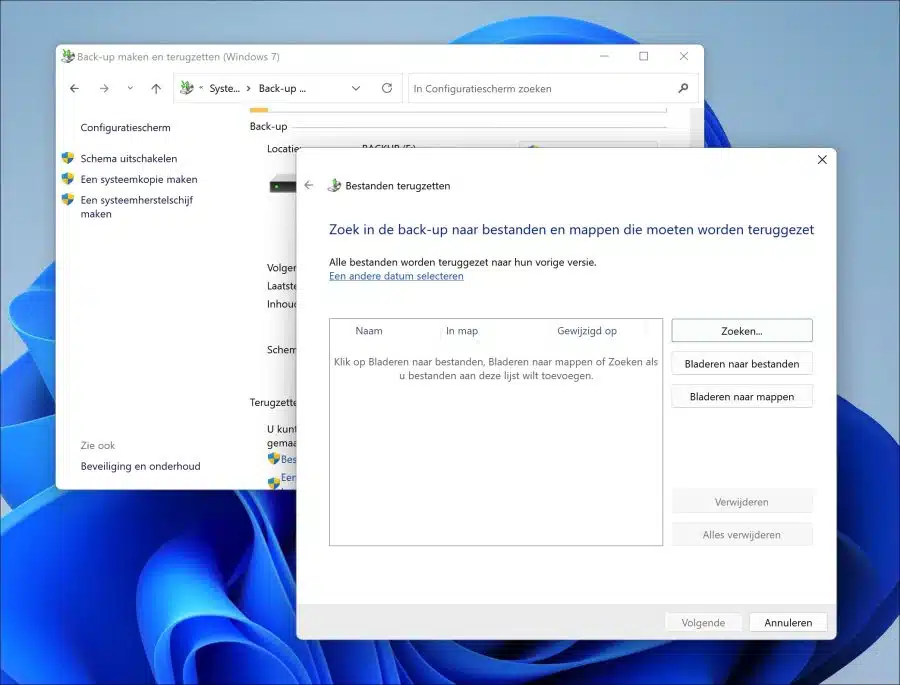The image size is (900, 685).
Task: Go up one level in Control Panel
Action: pos(156,88)
